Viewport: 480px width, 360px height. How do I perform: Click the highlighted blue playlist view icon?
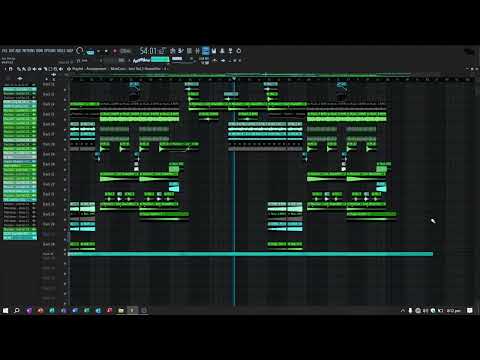pyautogui.click(x=206, y=51)
